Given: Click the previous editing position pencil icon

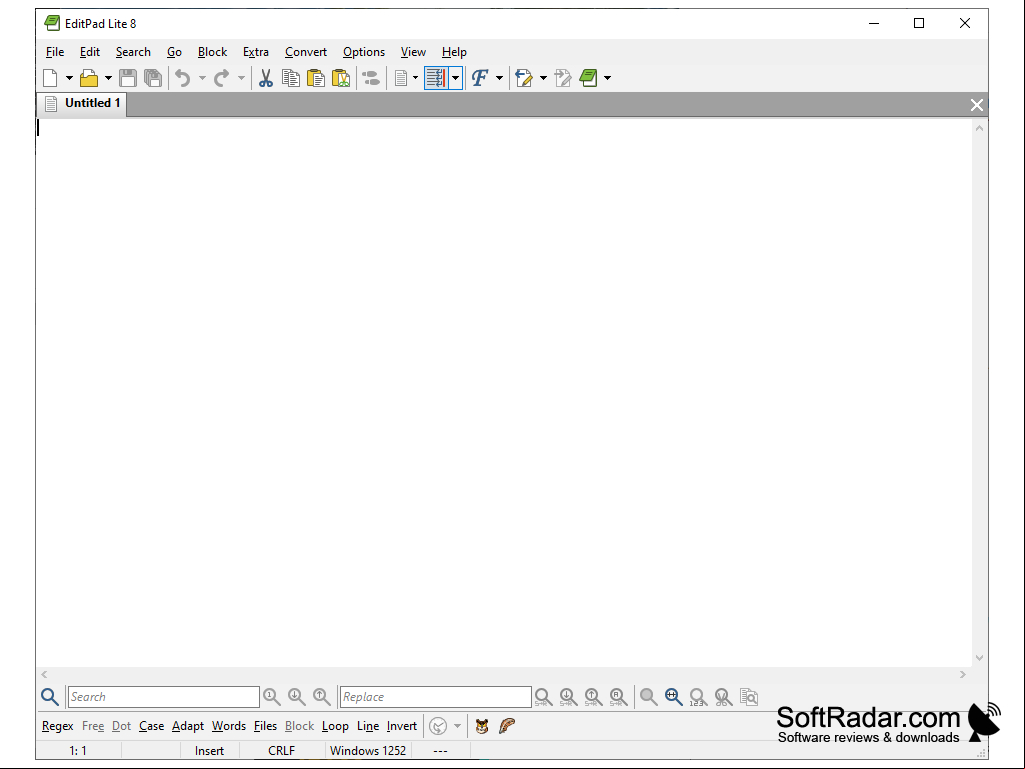Looking at the screenshot, I should point(524,78).
